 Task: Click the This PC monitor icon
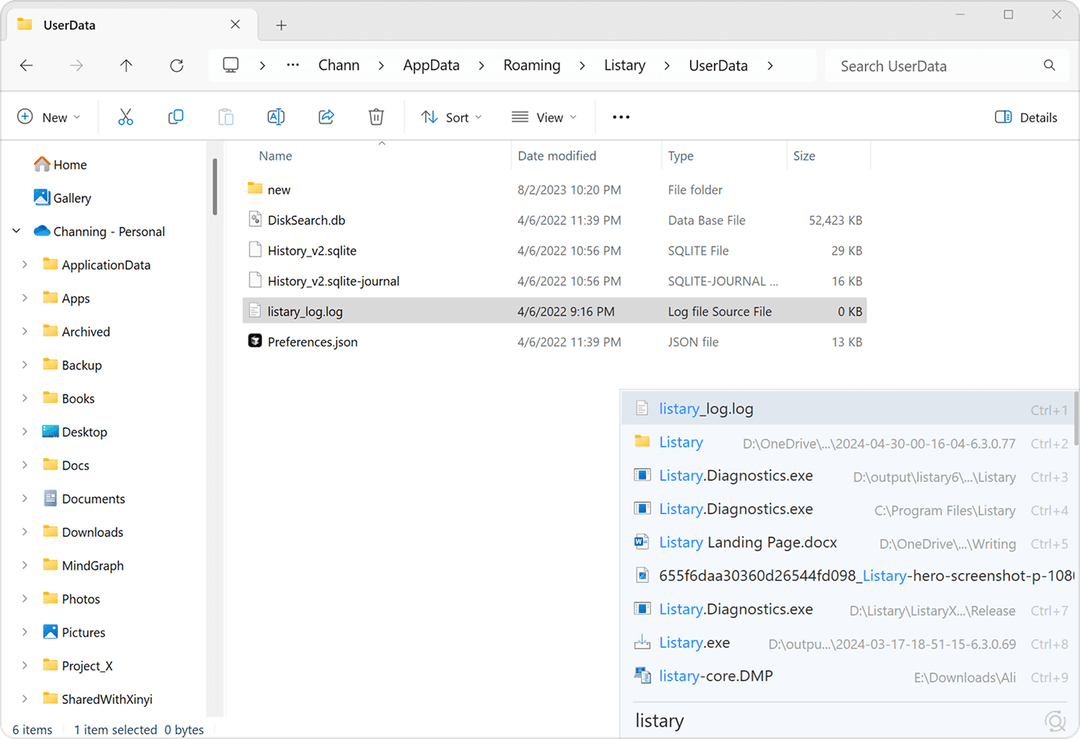[231, 65]
